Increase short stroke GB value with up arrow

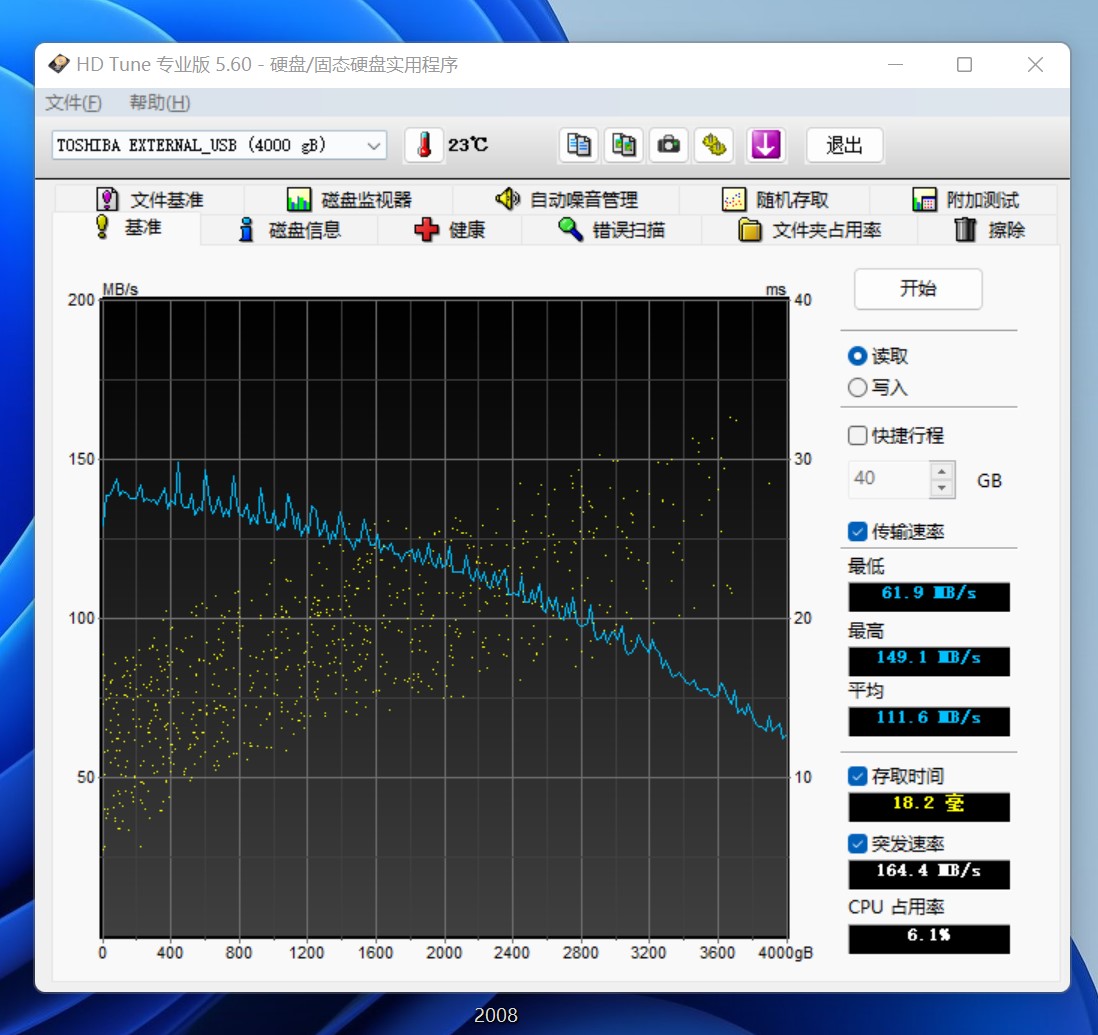pyautogui.click(x=941, y=471)
